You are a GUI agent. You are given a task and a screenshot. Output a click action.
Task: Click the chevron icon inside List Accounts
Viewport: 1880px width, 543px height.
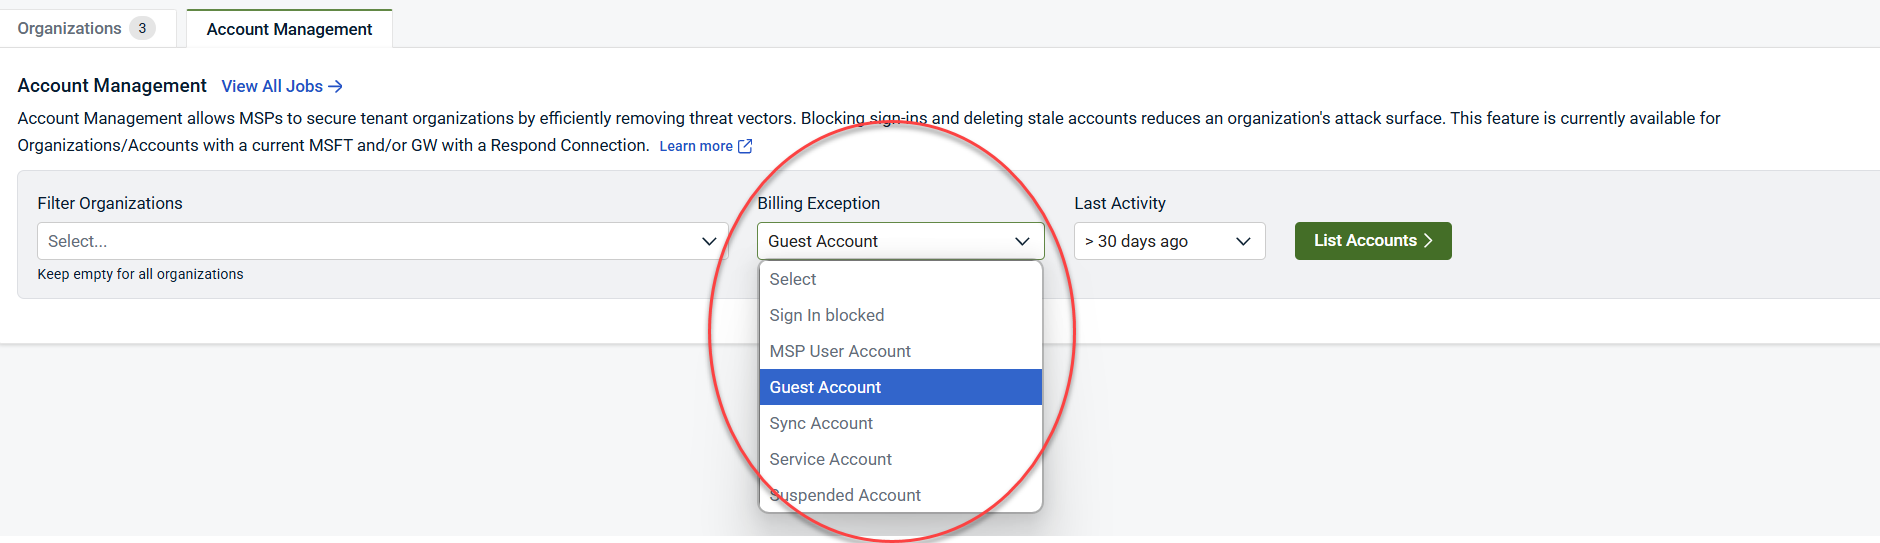pyautogui.click(x=1428, y=241)
